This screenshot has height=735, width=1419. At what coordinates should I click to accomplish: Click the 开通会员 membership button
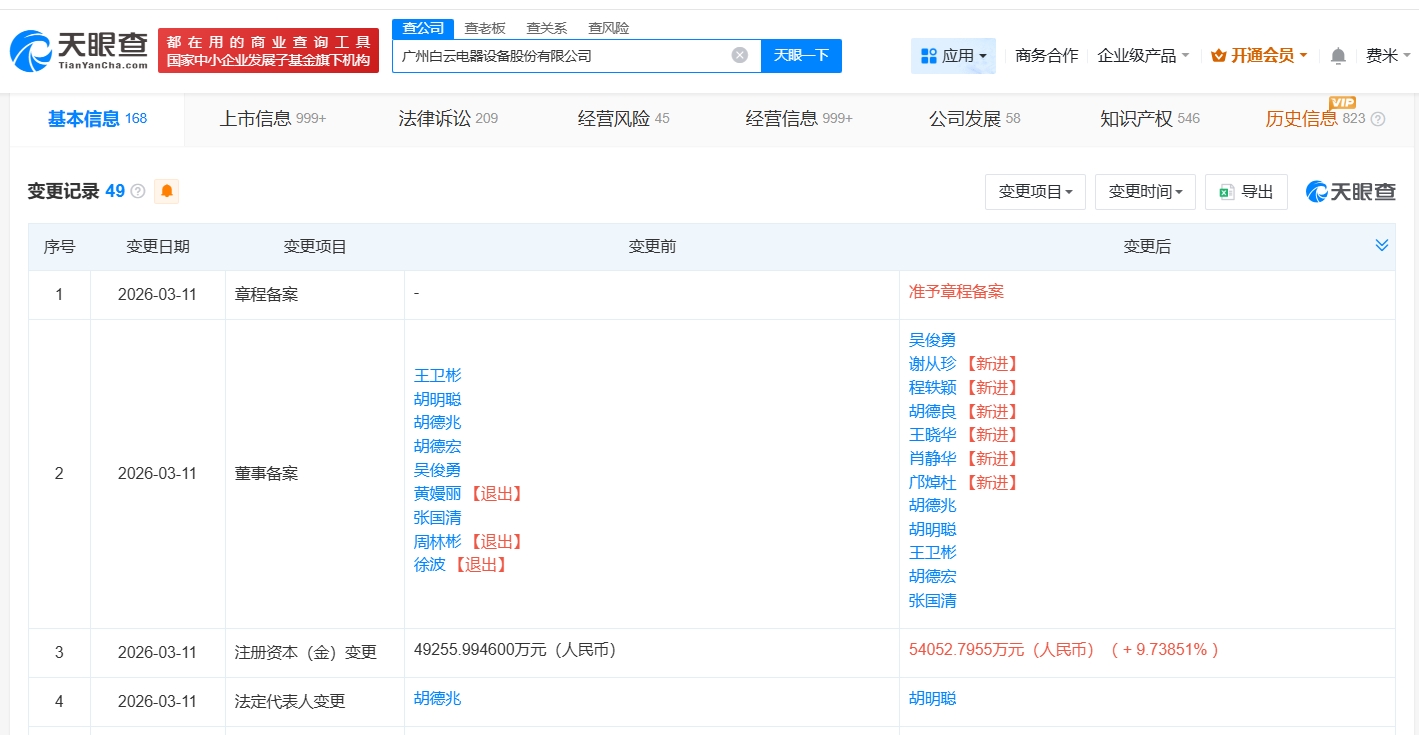[1259, 56]
